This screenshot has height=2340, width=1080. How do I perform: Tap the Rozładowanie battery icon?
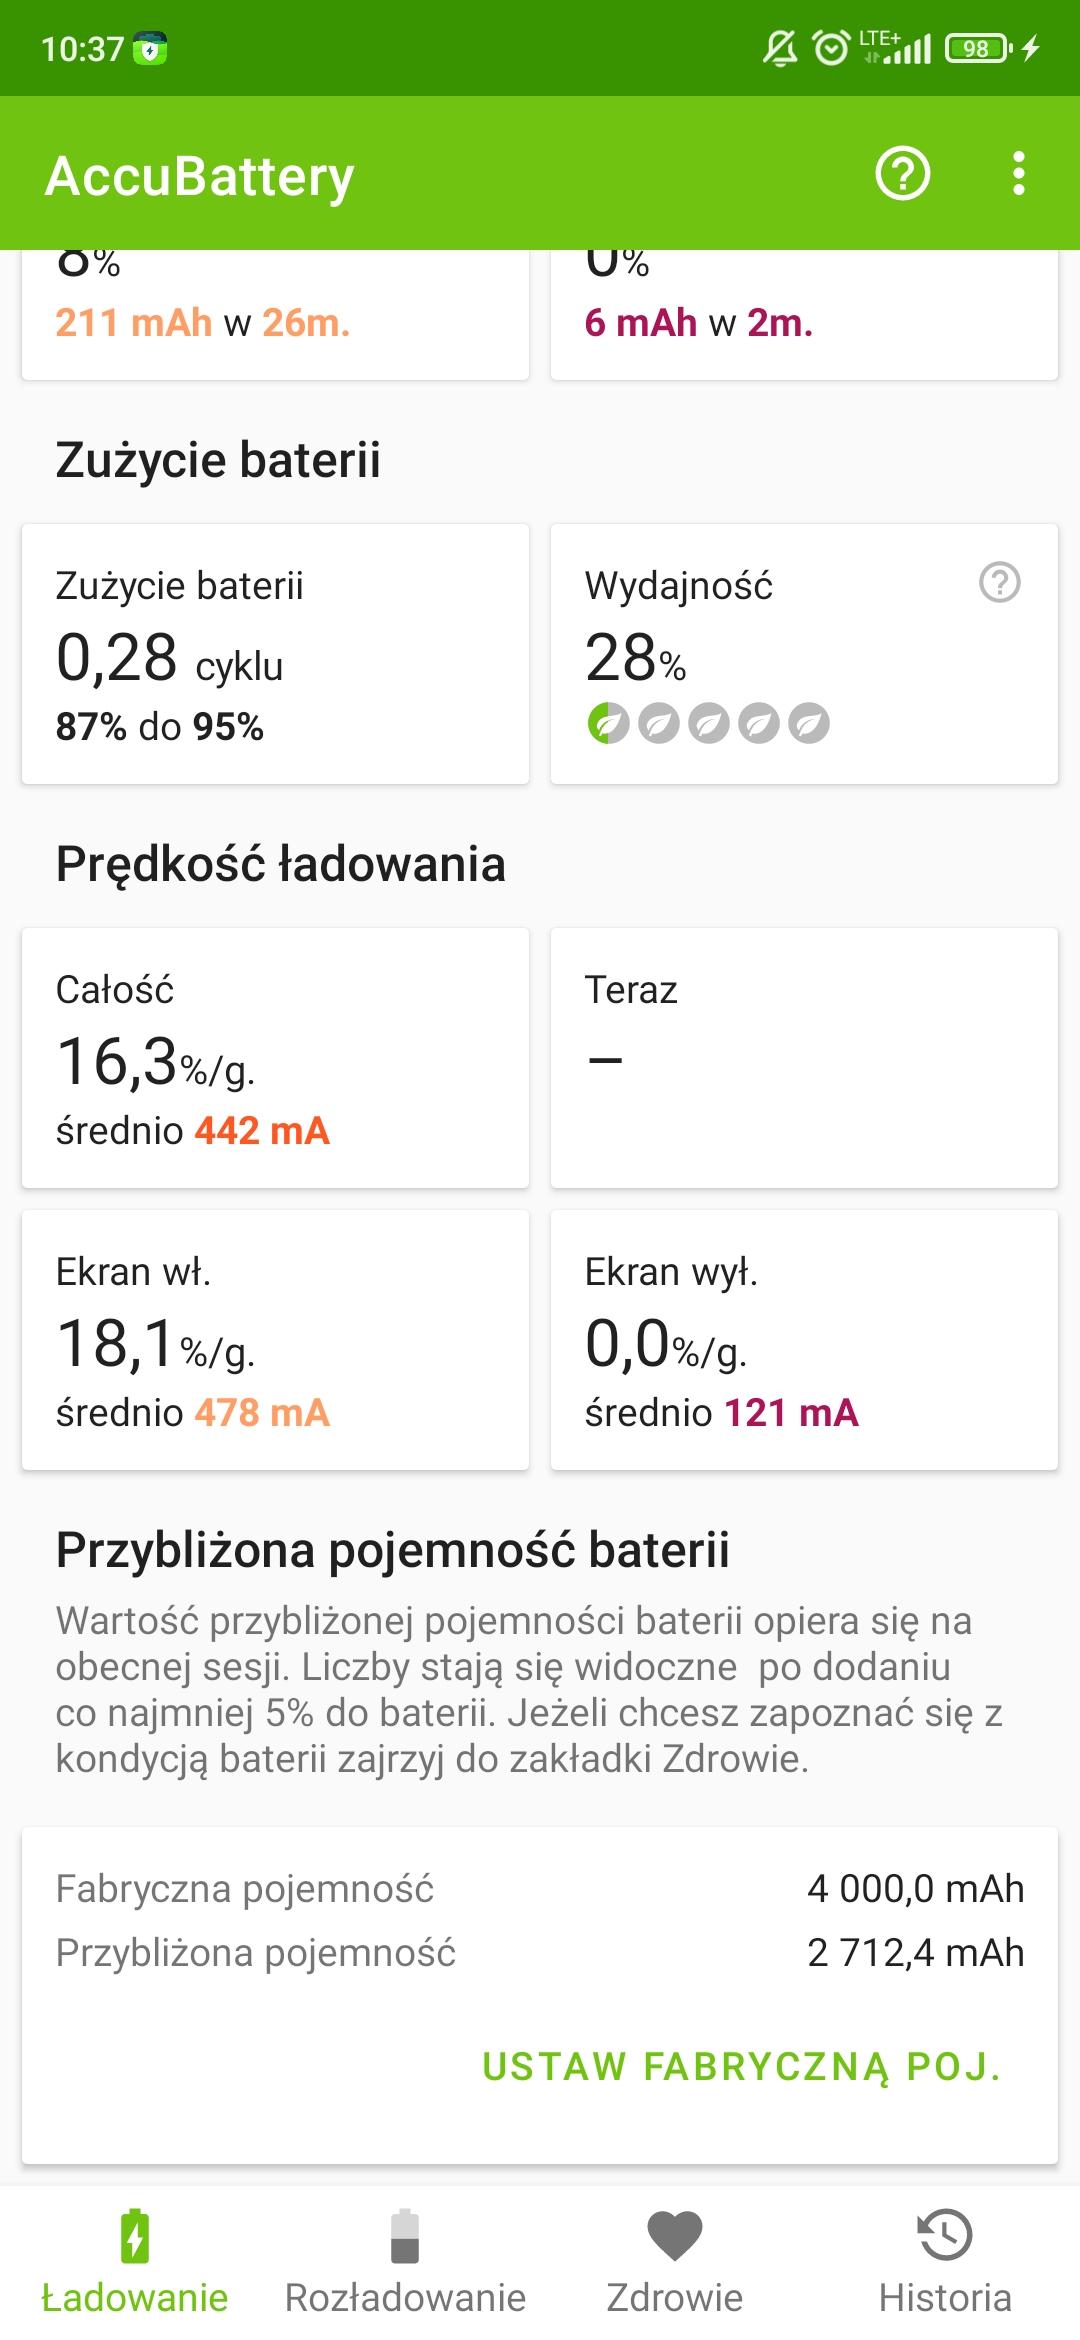(405, 2236)
